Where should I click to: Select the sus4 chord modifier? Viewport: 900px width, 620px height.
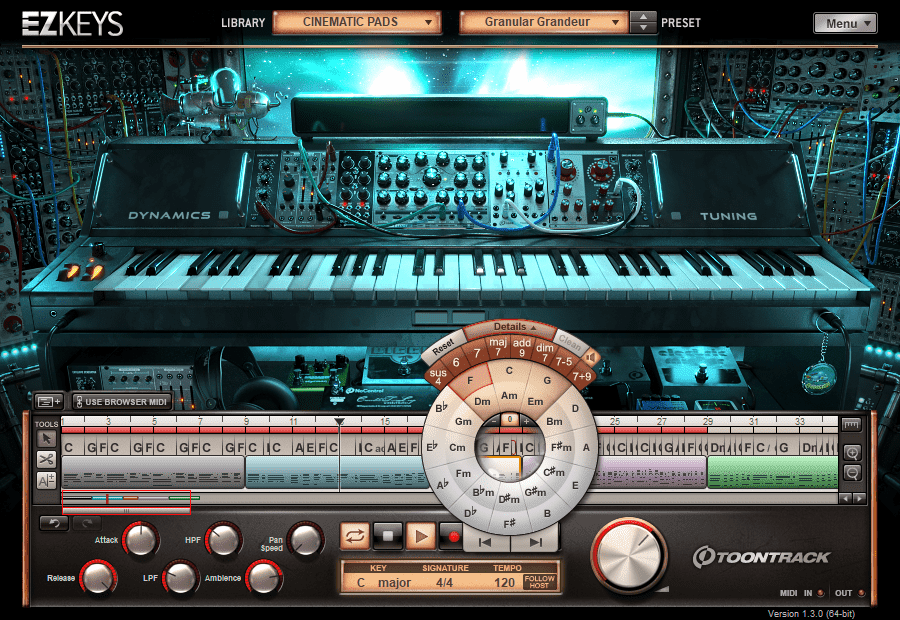pyautogui.click(x=438, y=377)
